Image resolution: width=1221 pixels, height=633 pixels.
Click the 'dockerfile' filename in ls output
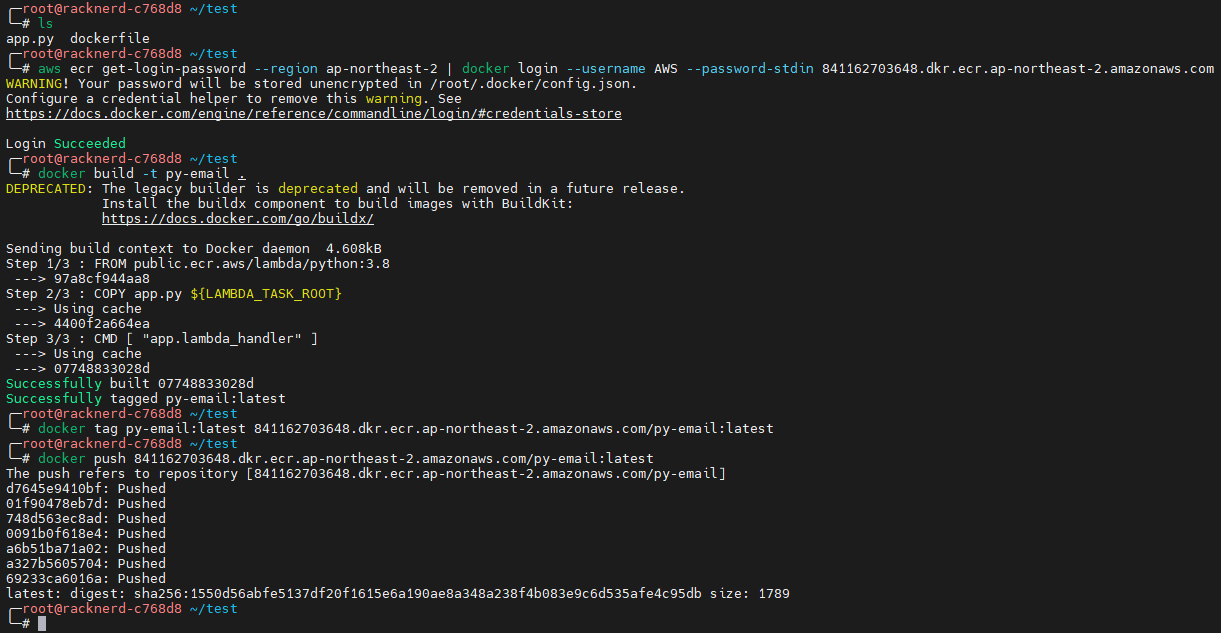[110, 39]
